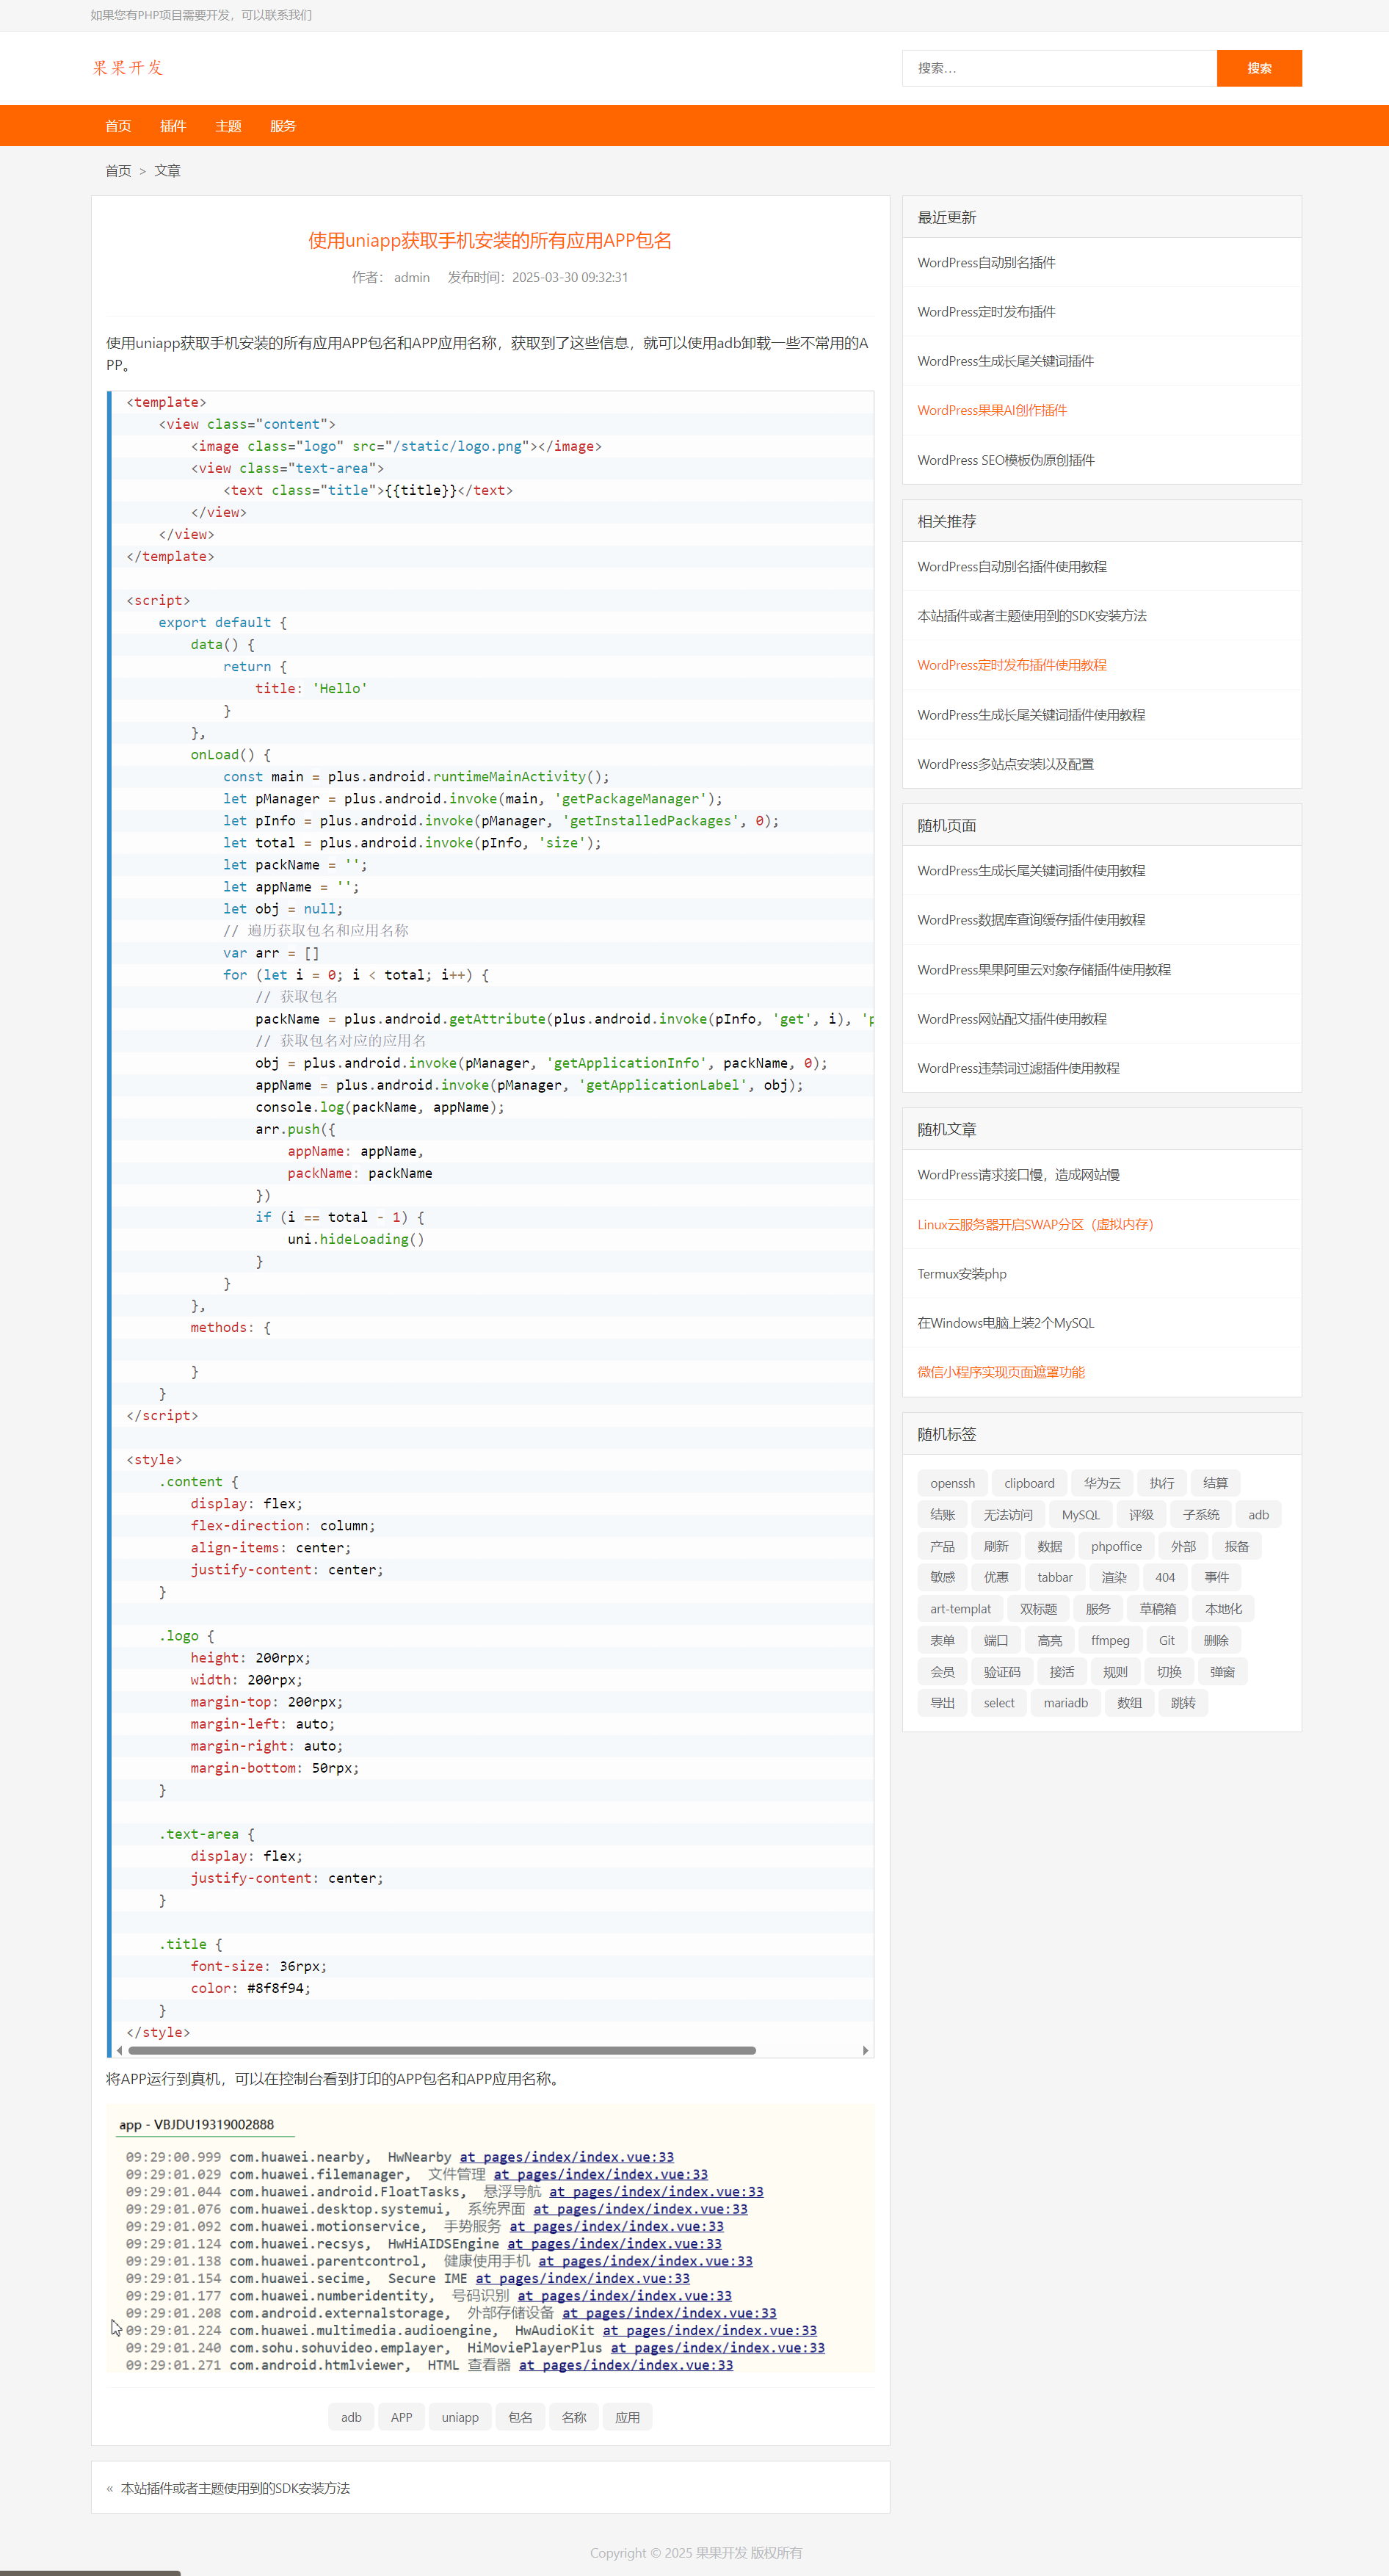Click the adb tag below the article
This screenshot has height=2576, width=1389.
click(351, 2417)
